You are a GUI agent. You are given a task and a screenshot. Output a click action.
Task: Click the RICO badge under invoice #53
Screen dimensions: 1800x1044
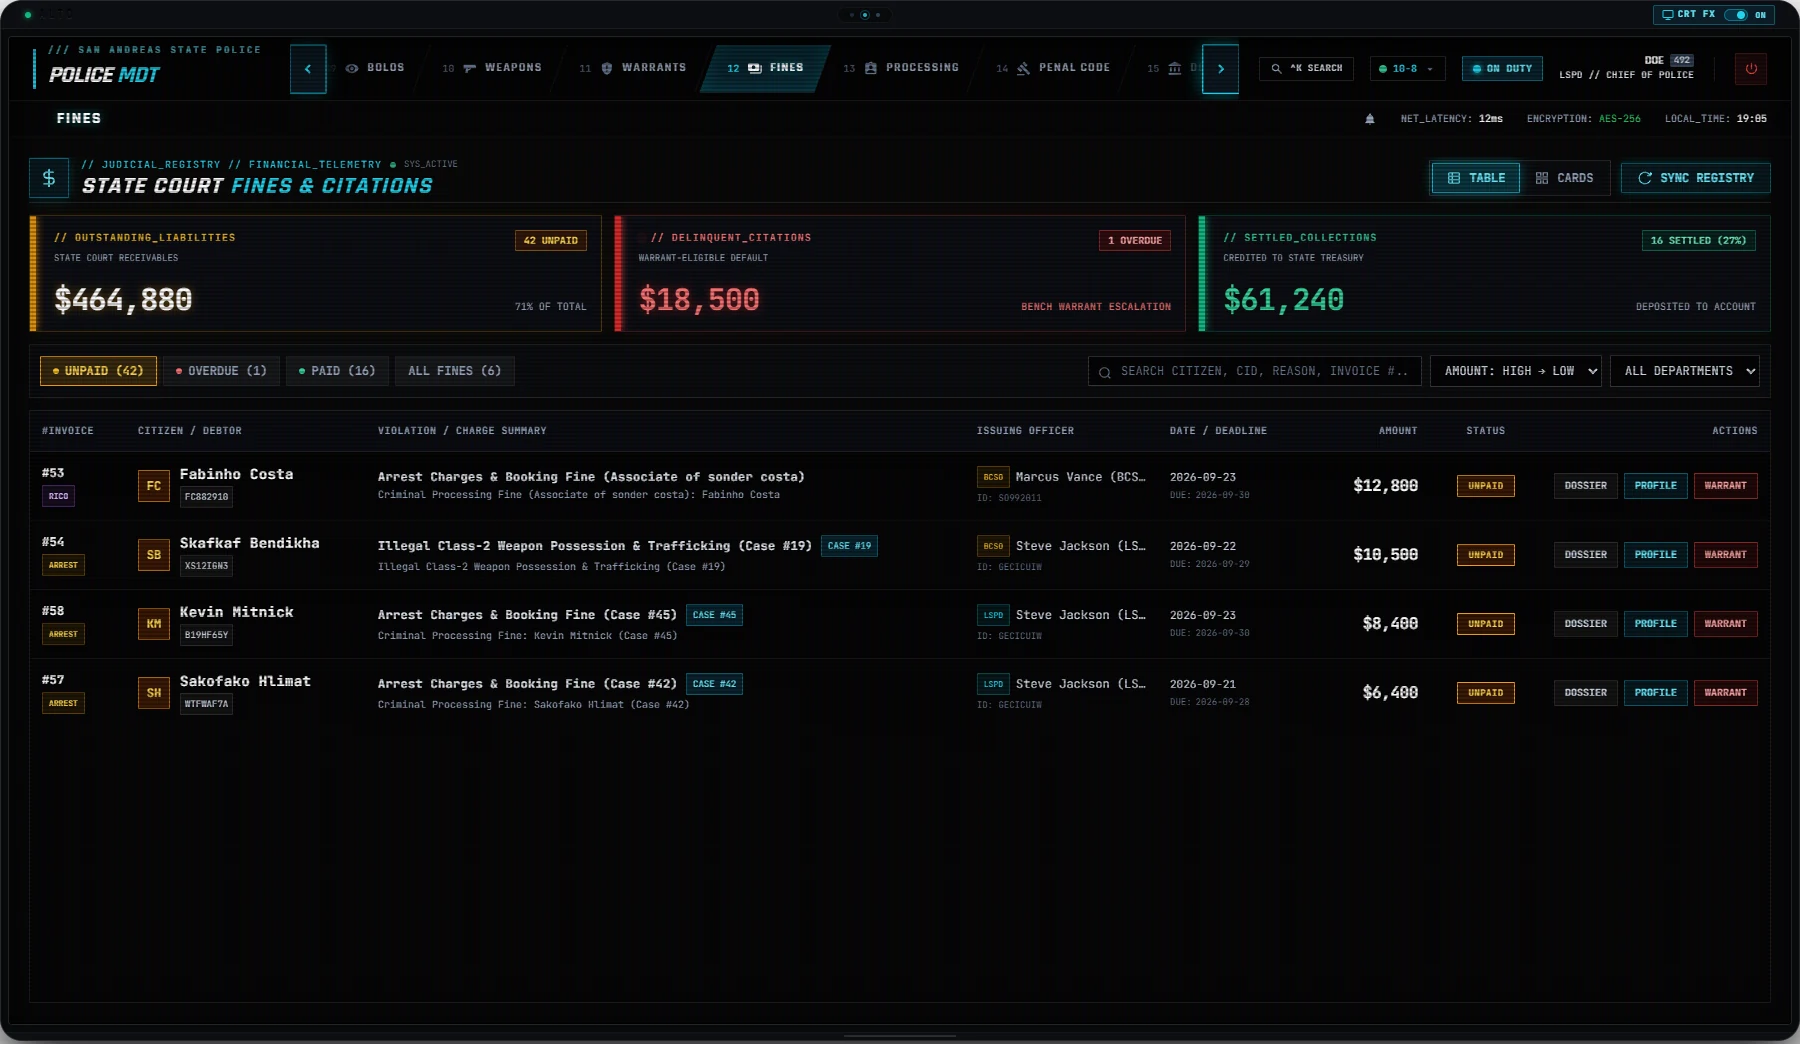[59, 496]
